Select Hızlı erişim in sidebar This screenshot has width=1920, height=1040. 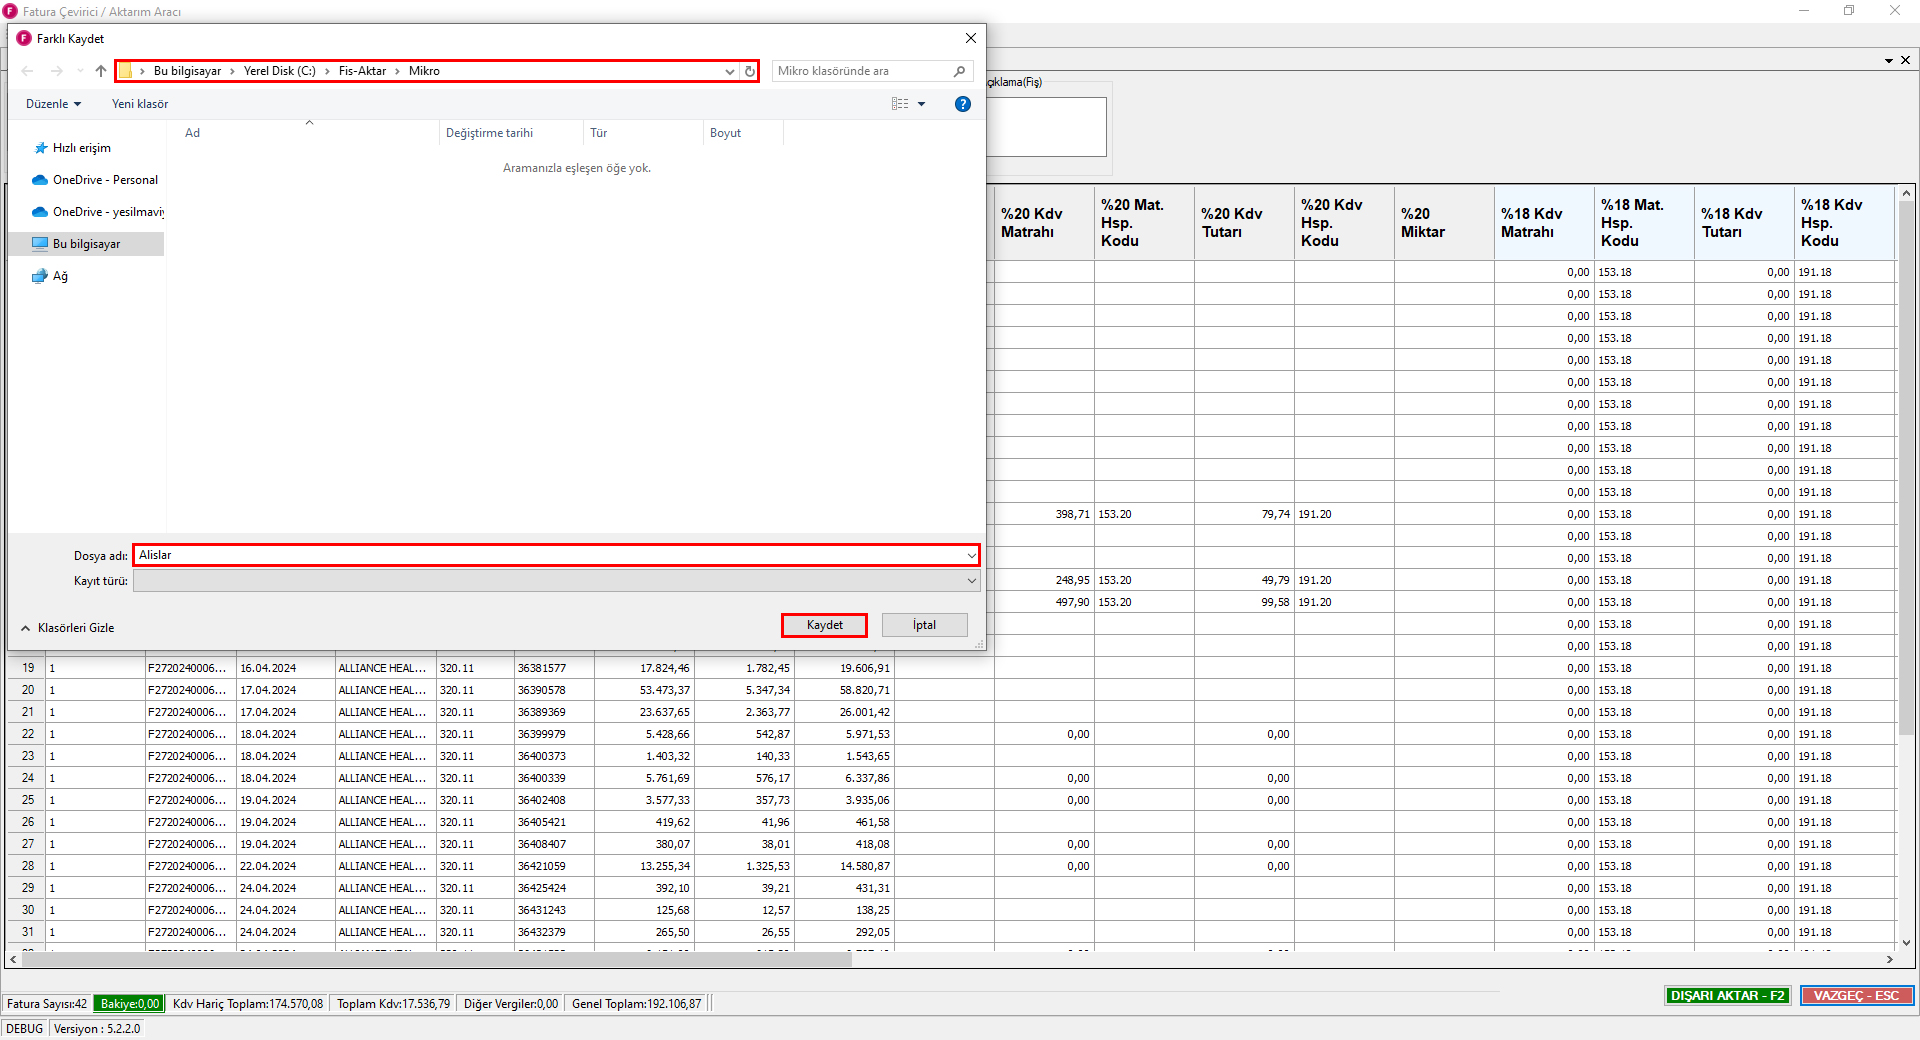(x=81, y=148)
